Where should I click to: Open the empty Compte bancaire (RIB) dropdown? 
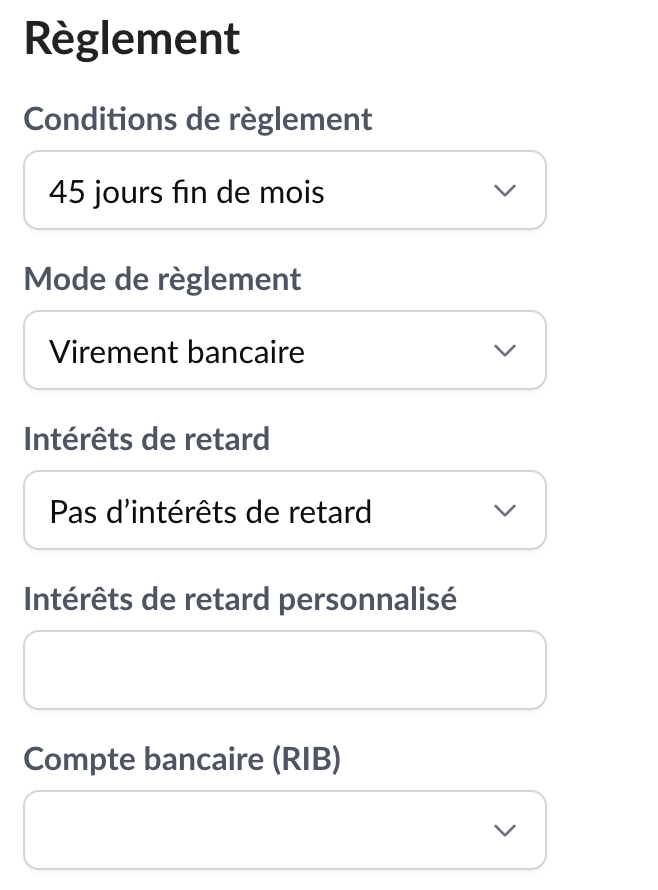pos(284,830)
